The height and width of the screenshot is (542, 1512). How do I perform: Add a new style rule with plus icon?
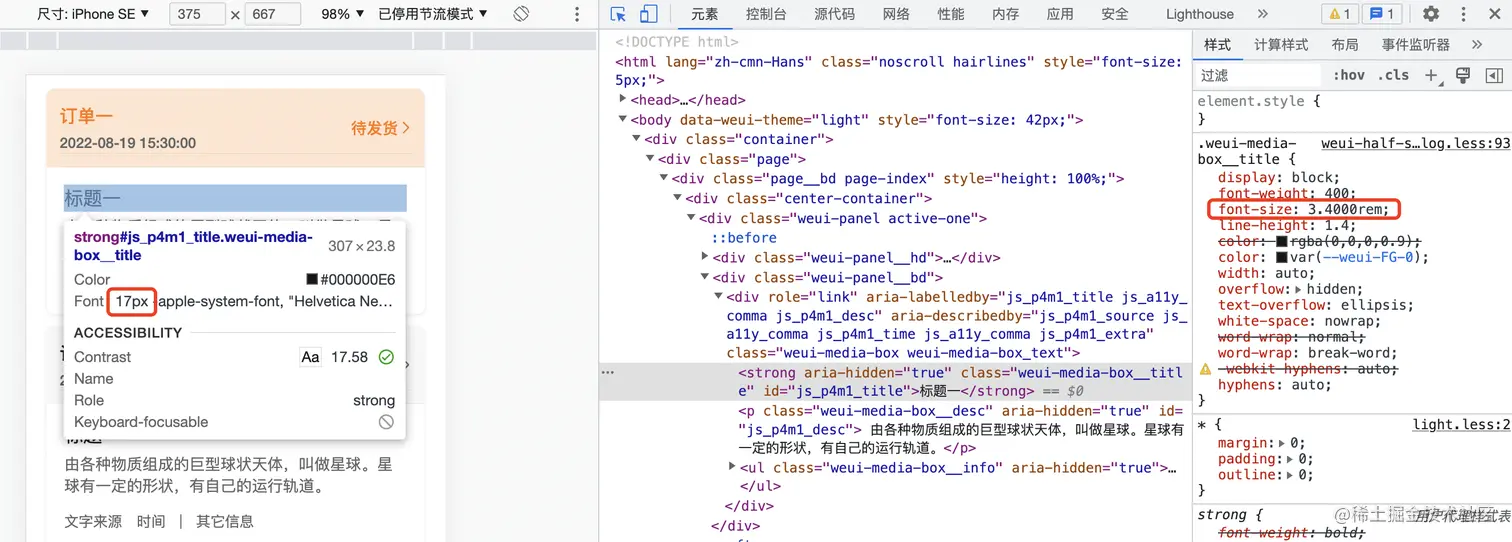(x=1432, y=75)
